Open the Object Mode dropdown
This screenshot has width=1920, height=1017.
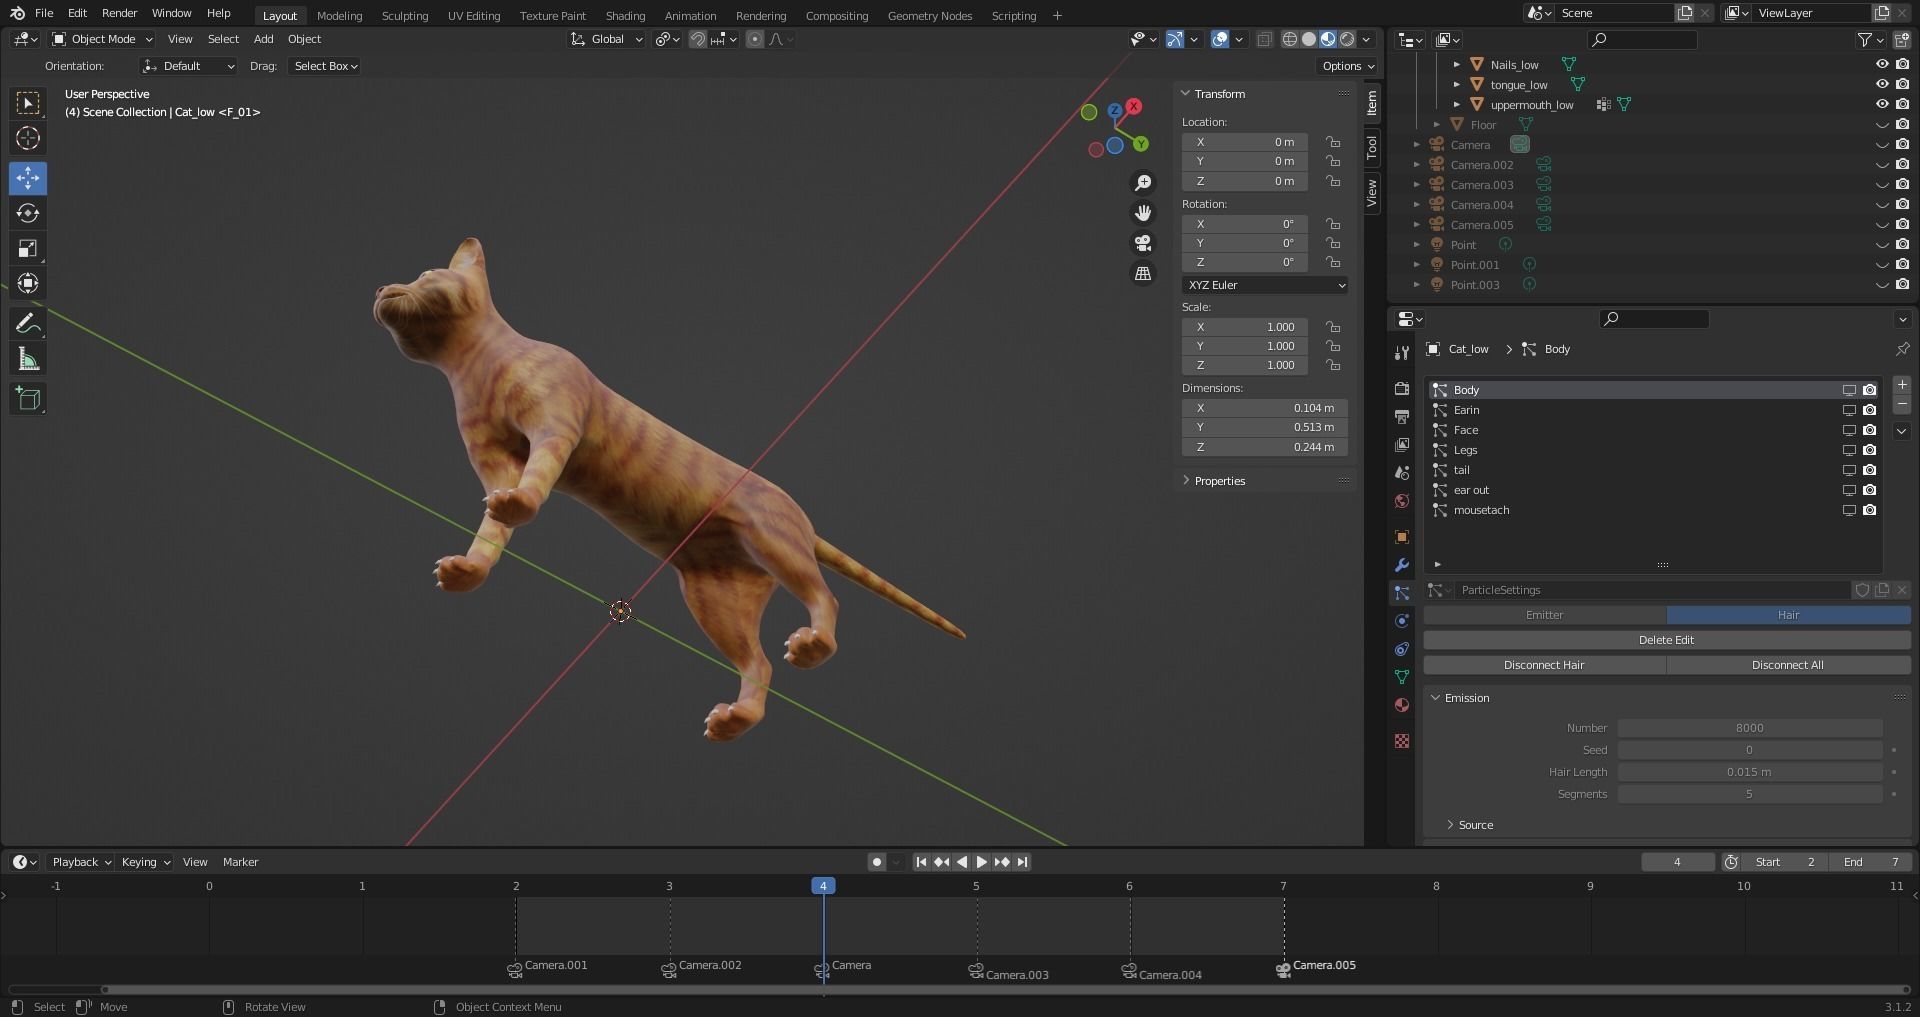[102, 39]
